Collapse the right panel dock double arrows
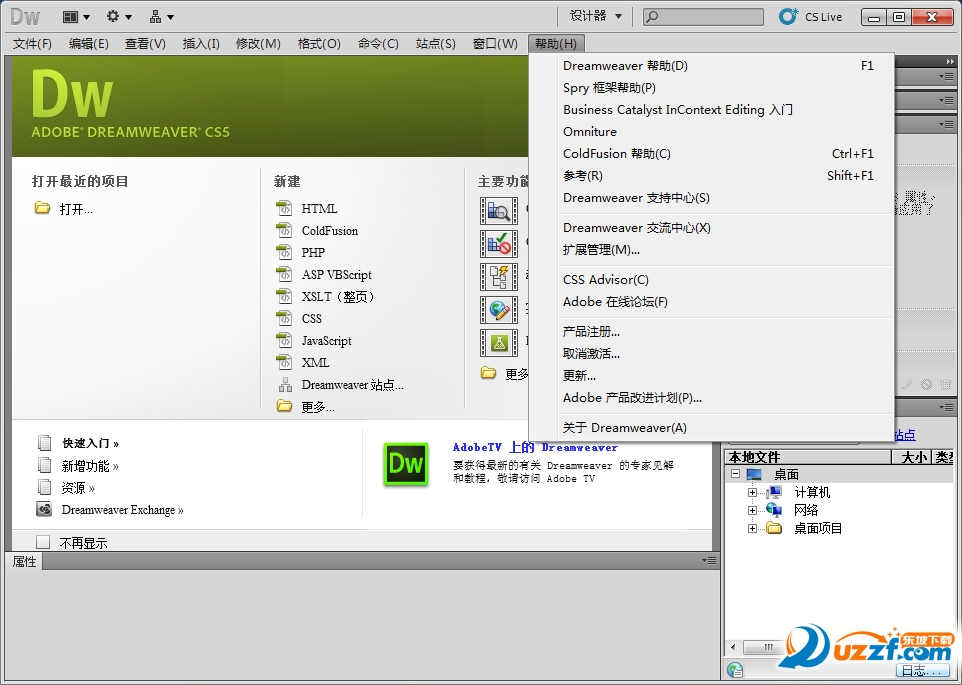The image size is (962, 685). tap(950, 61)
